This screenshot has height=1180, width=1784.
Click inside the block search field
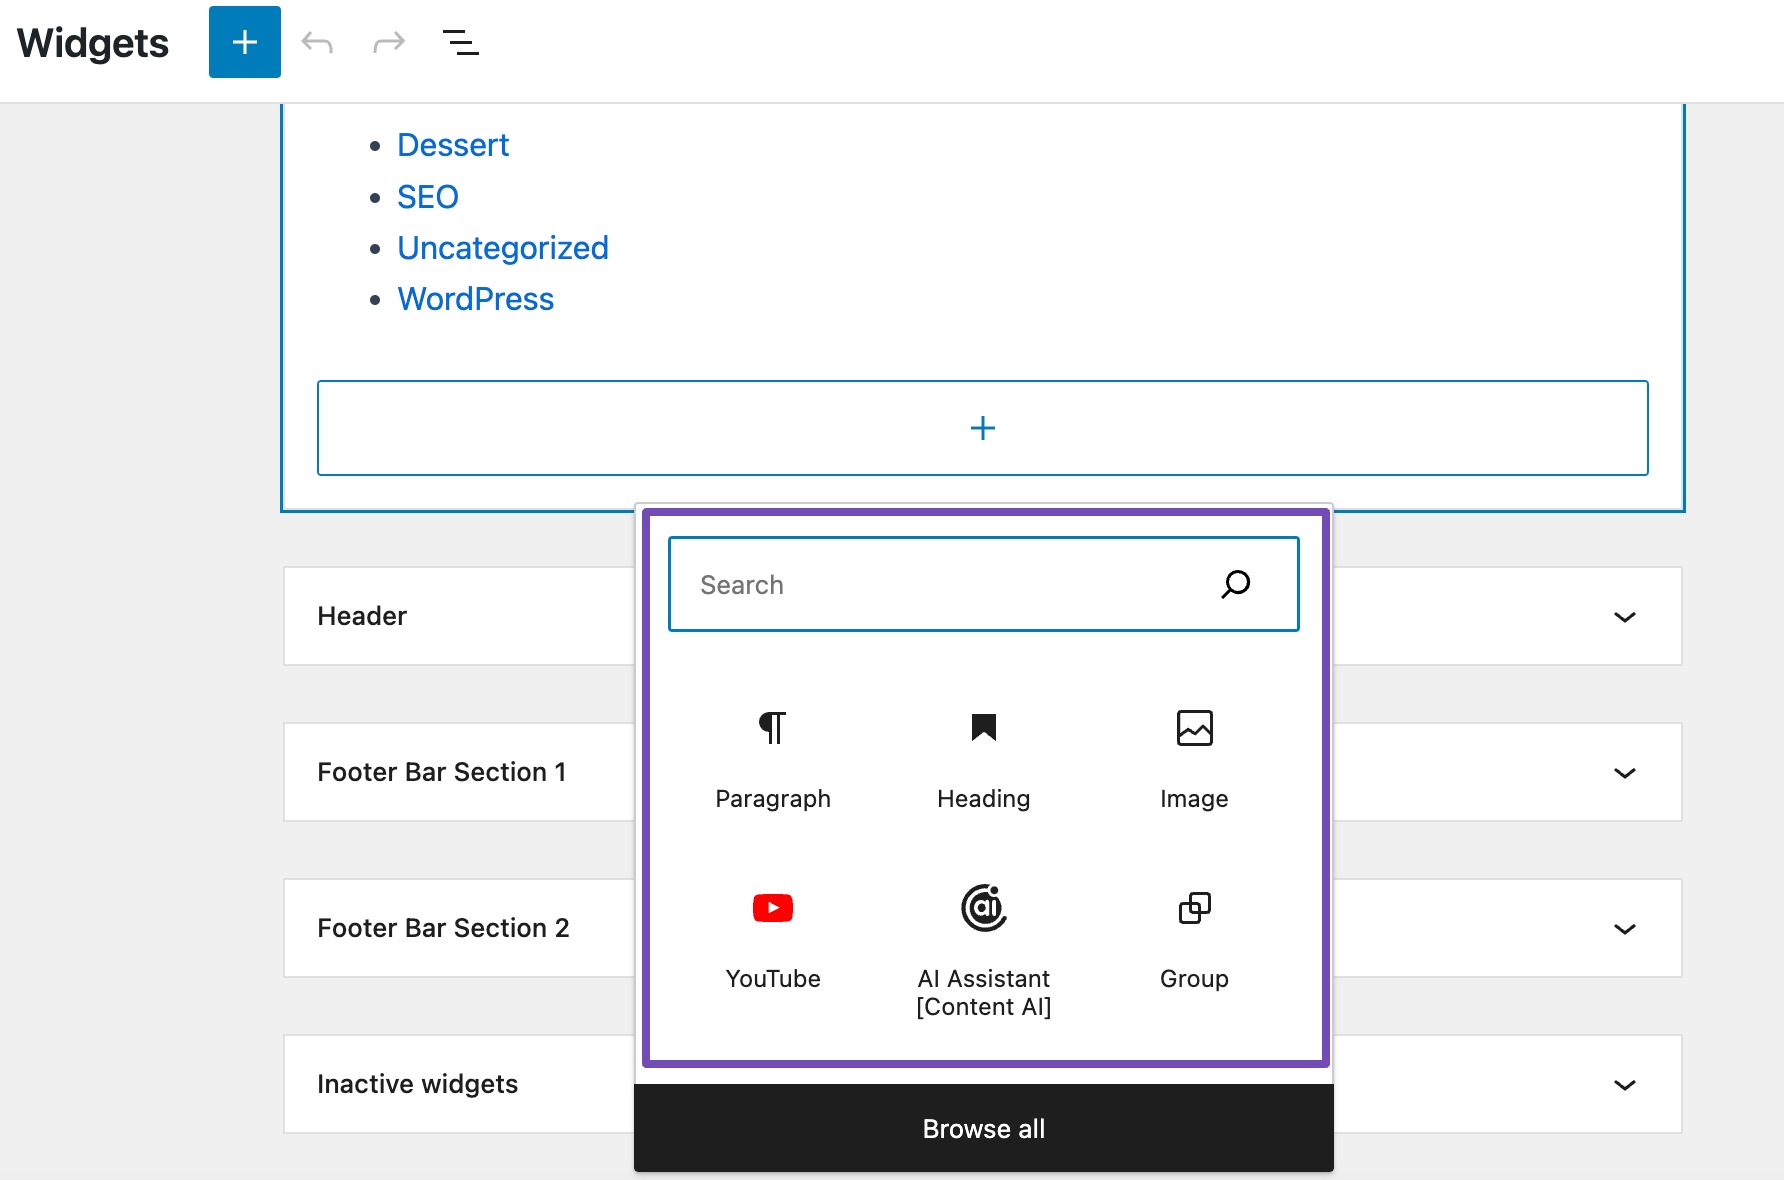pyautogui.click(x=930, y=584)
